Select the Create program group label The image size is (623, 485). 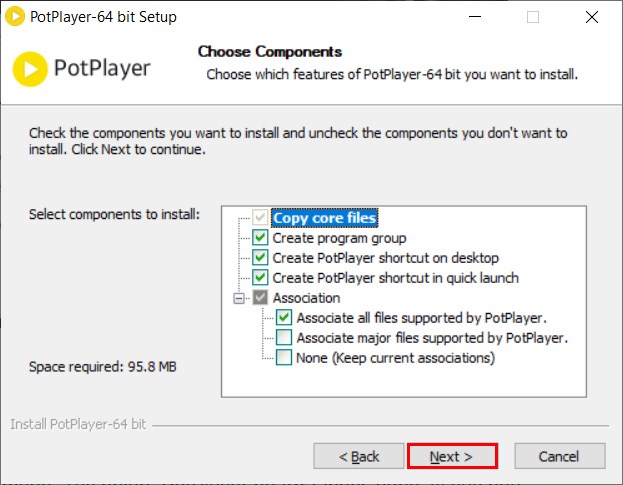pos(339,238)
